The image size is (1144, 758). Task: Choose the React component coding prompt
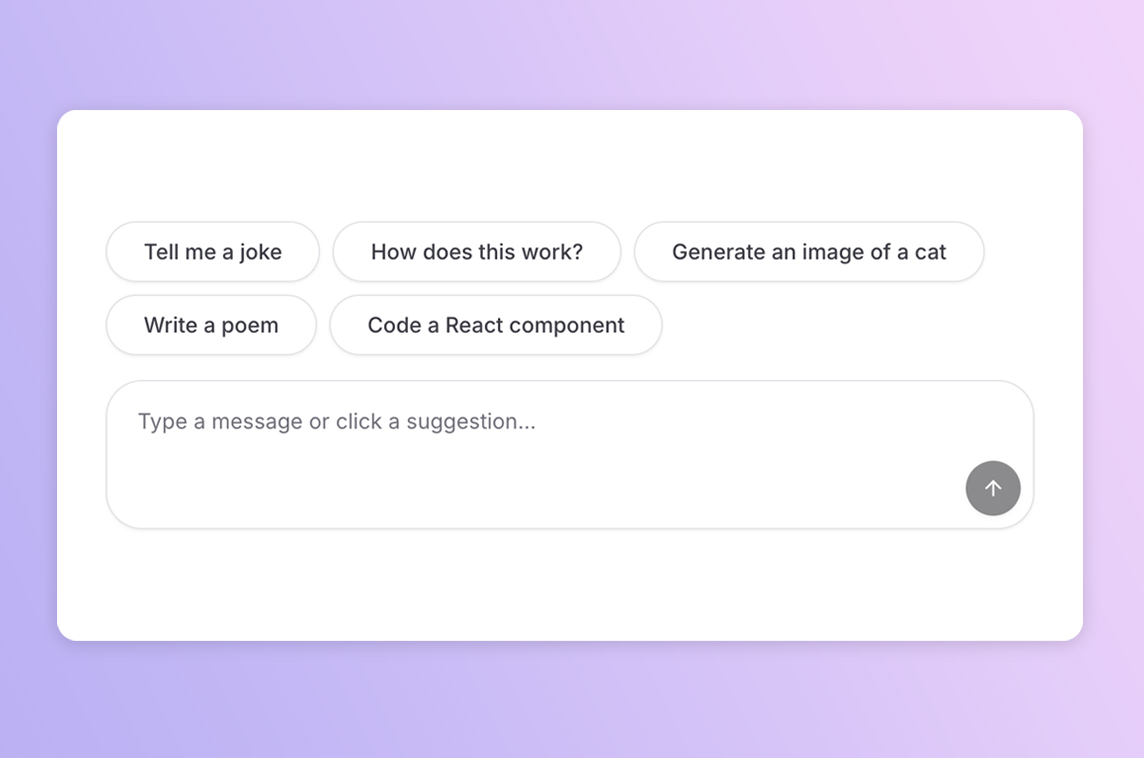tap(496, 325)
